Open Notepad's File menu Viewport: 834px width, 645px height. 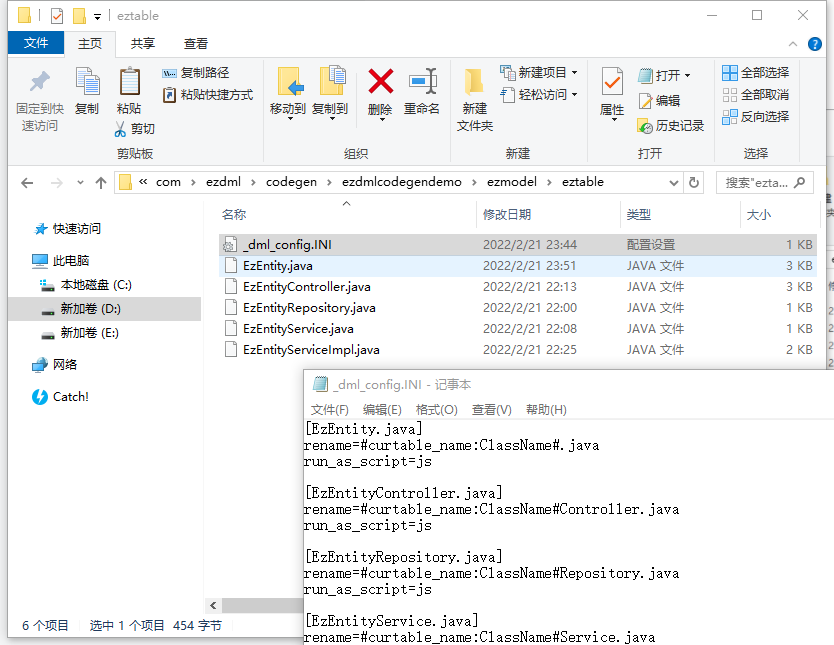[x=329, y=410]
